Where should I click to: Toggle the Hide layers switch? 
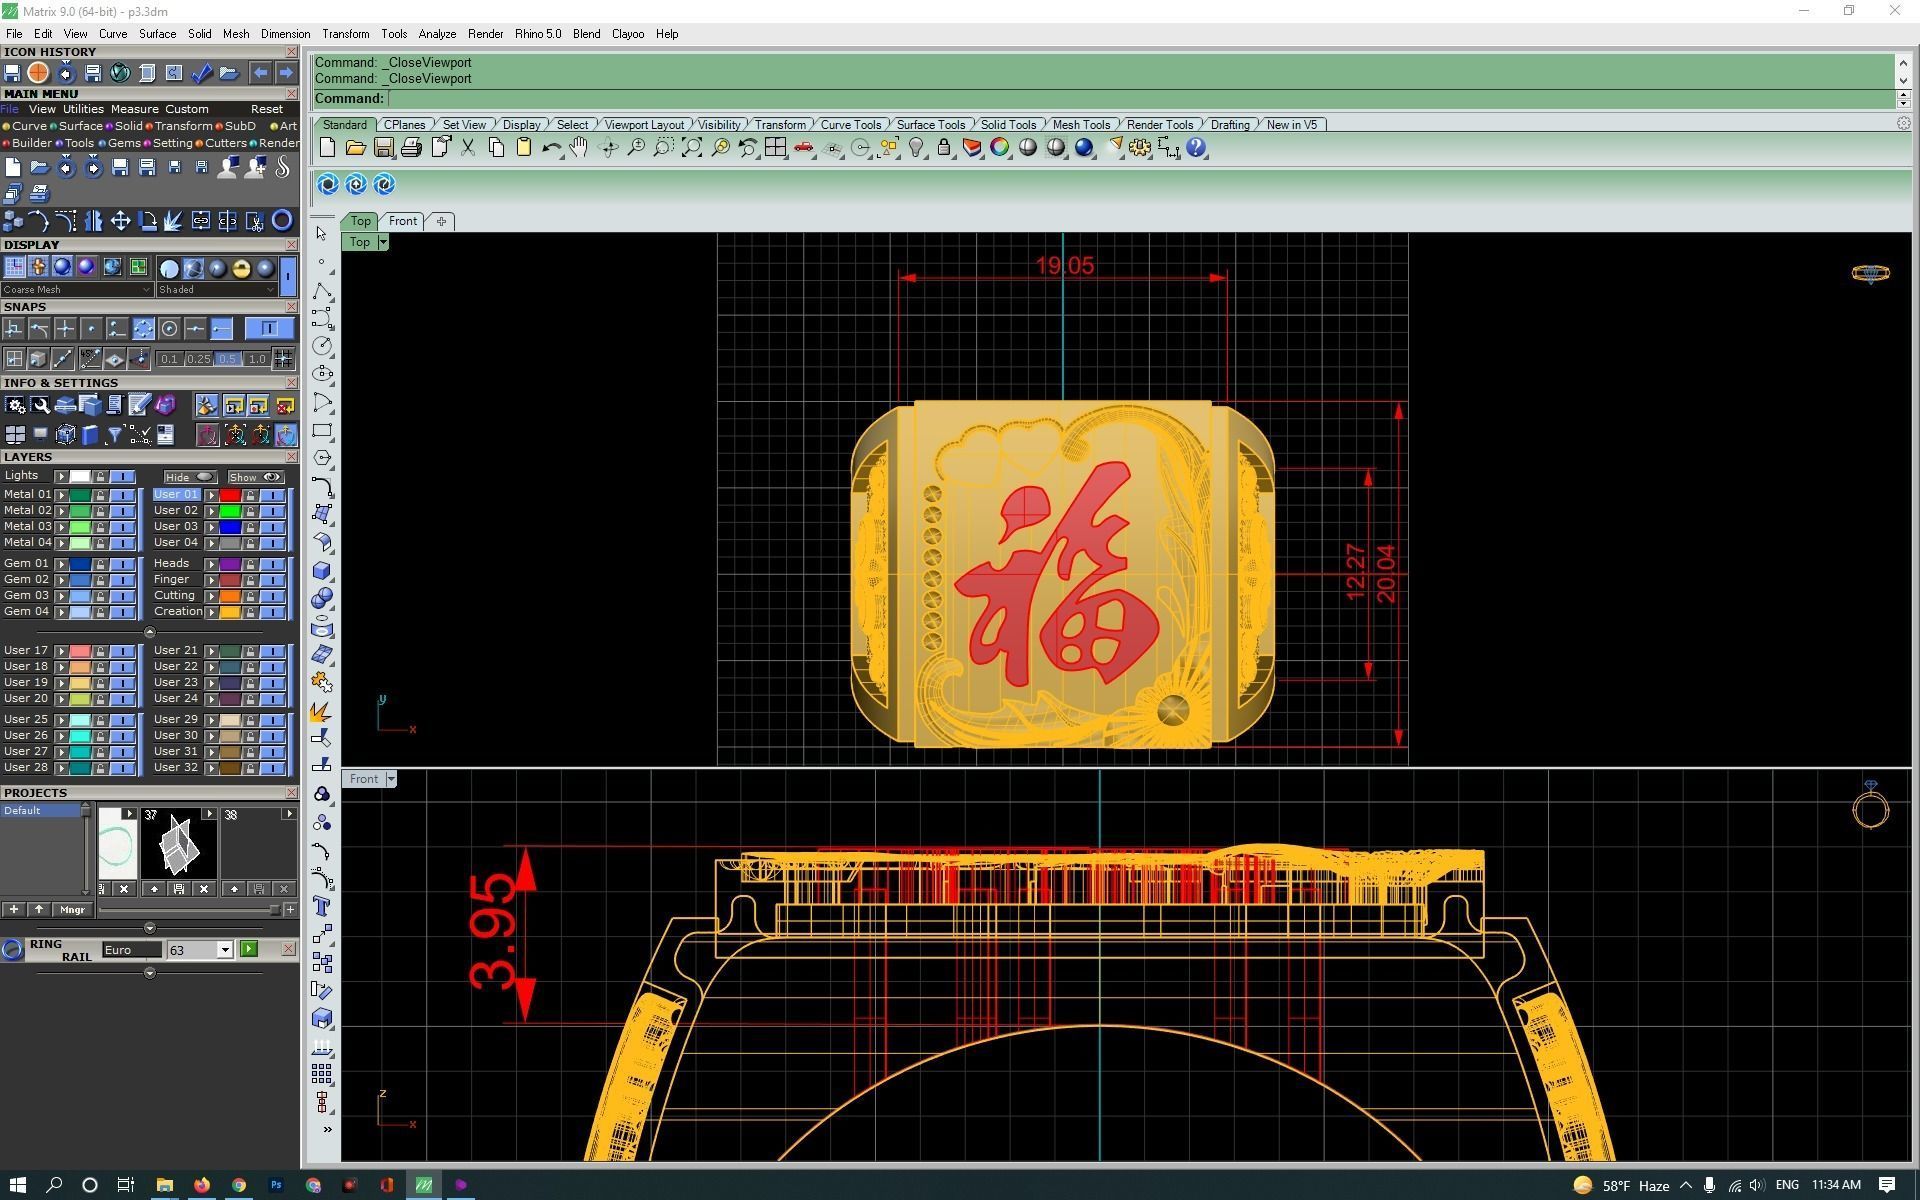190,477
